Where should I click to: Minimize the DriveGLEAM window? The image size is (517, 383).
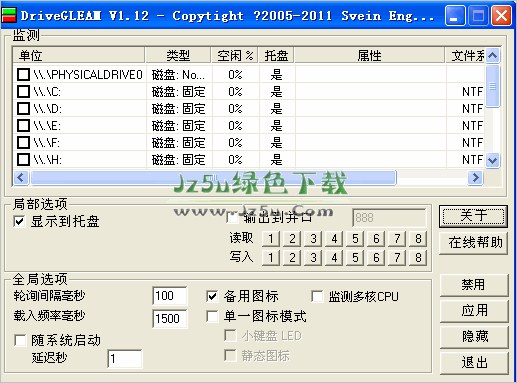coord(455,16)
